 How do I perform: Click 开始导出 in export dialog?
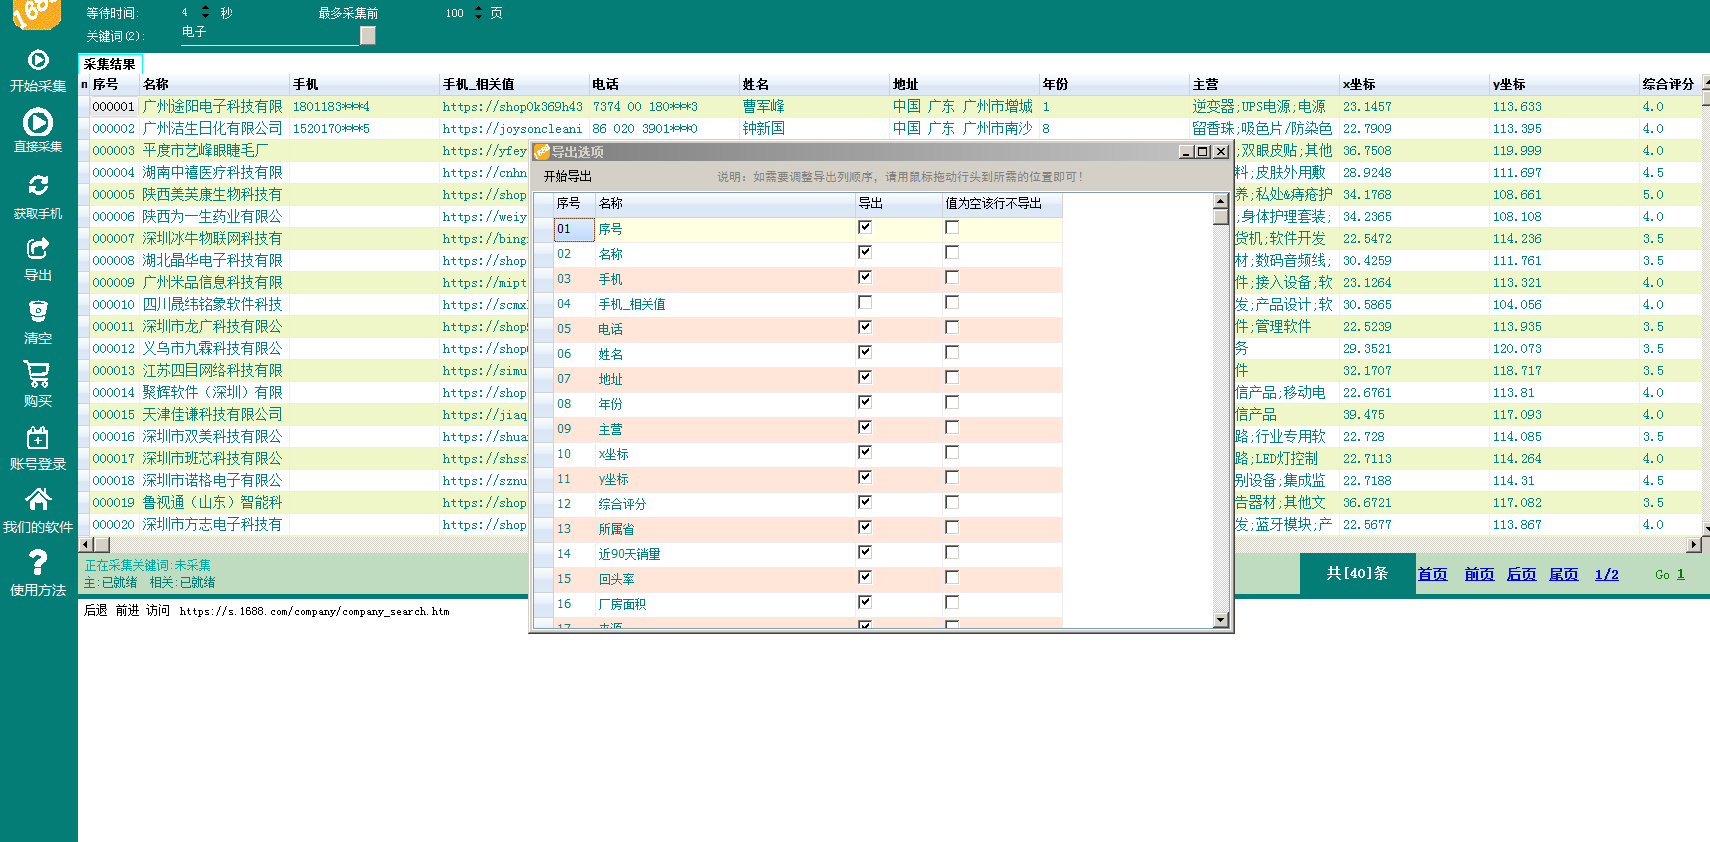coord(568,176)
